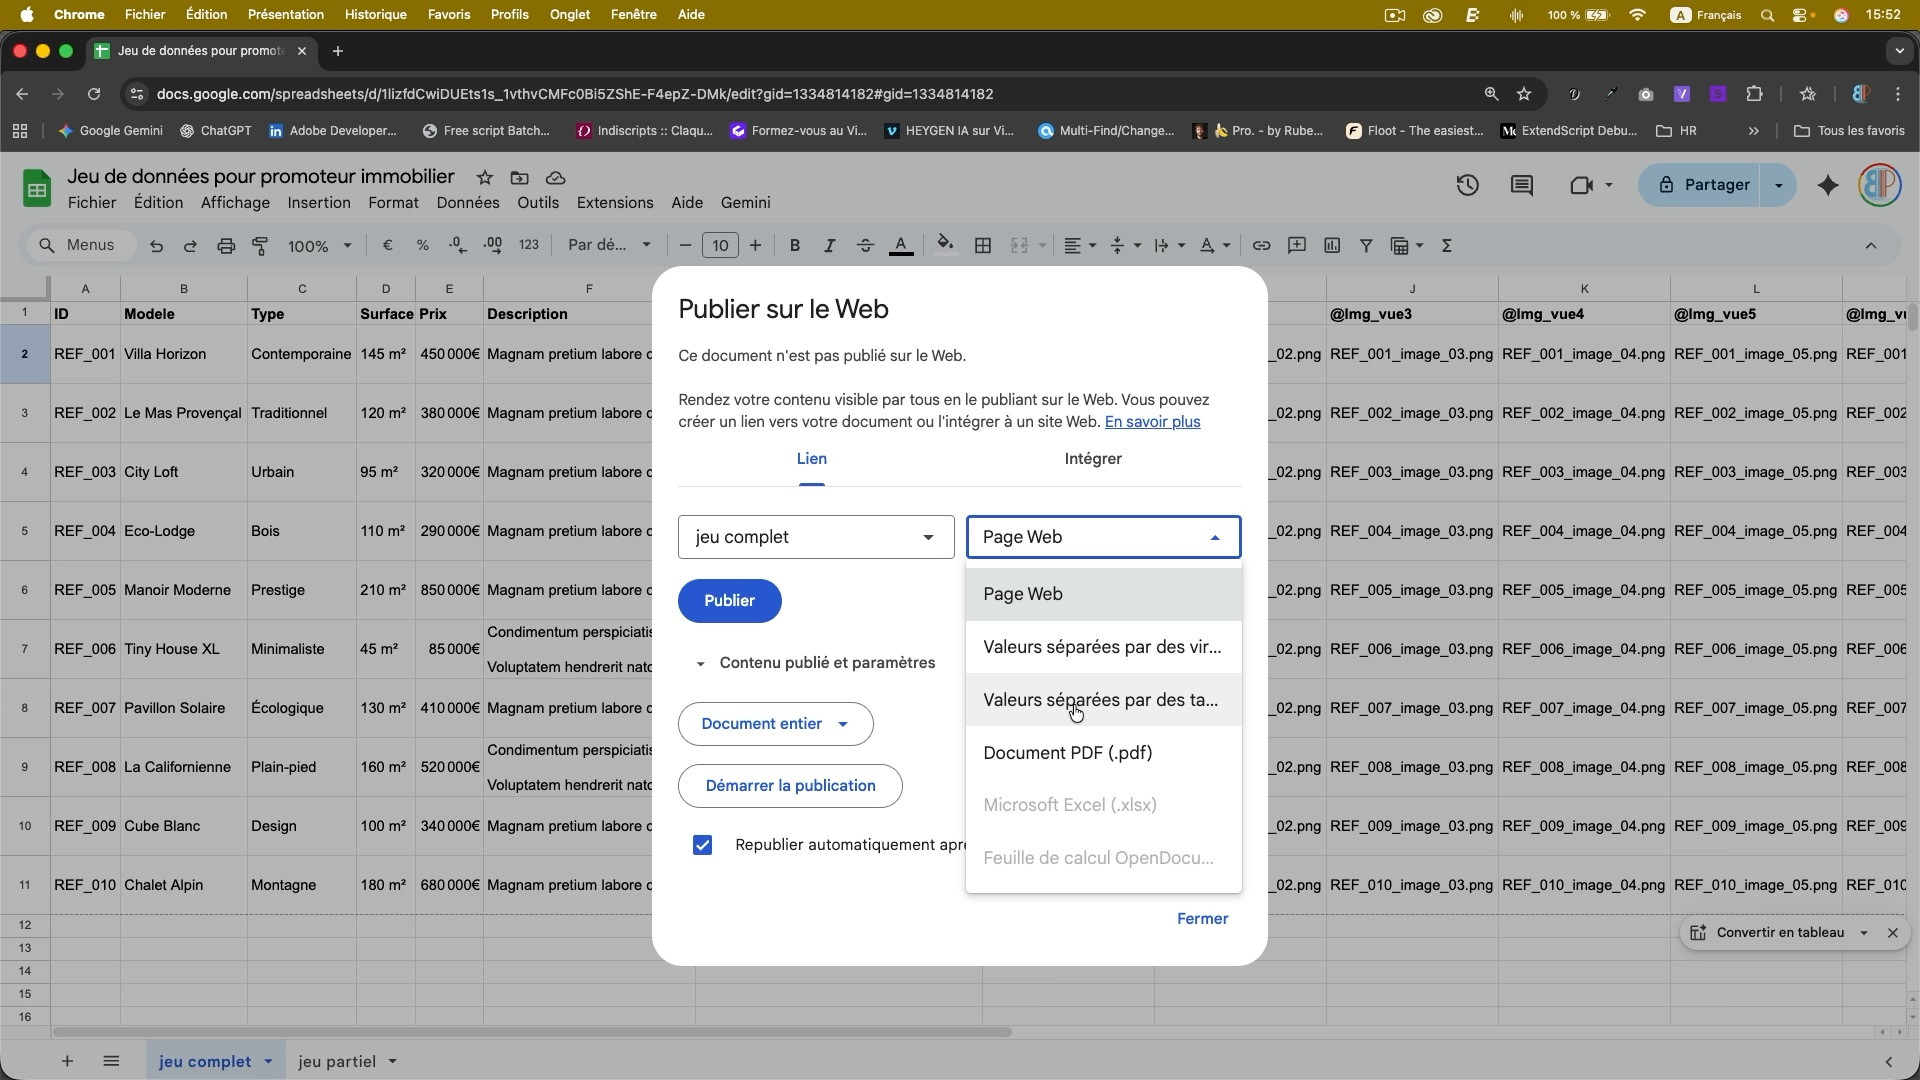Open the comments panel icon
The height and width of the screenshot is (1080, 1920).
(x=1521, y=185)
